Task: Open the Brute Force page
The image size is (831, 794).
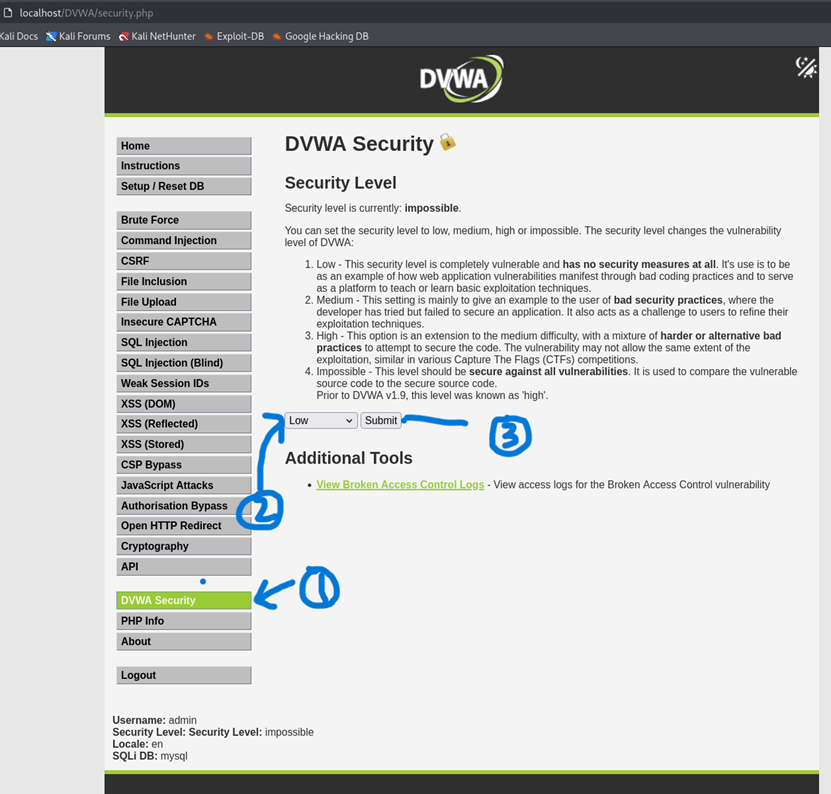Action: (183, 219)
